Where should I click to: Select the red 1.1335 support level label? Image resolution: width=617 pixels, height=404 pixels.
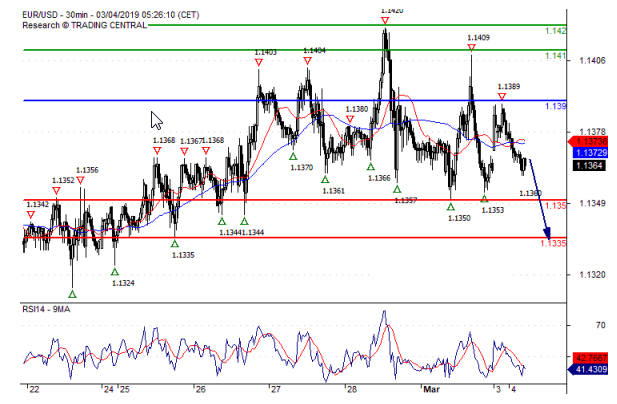(x=554, y=243)
